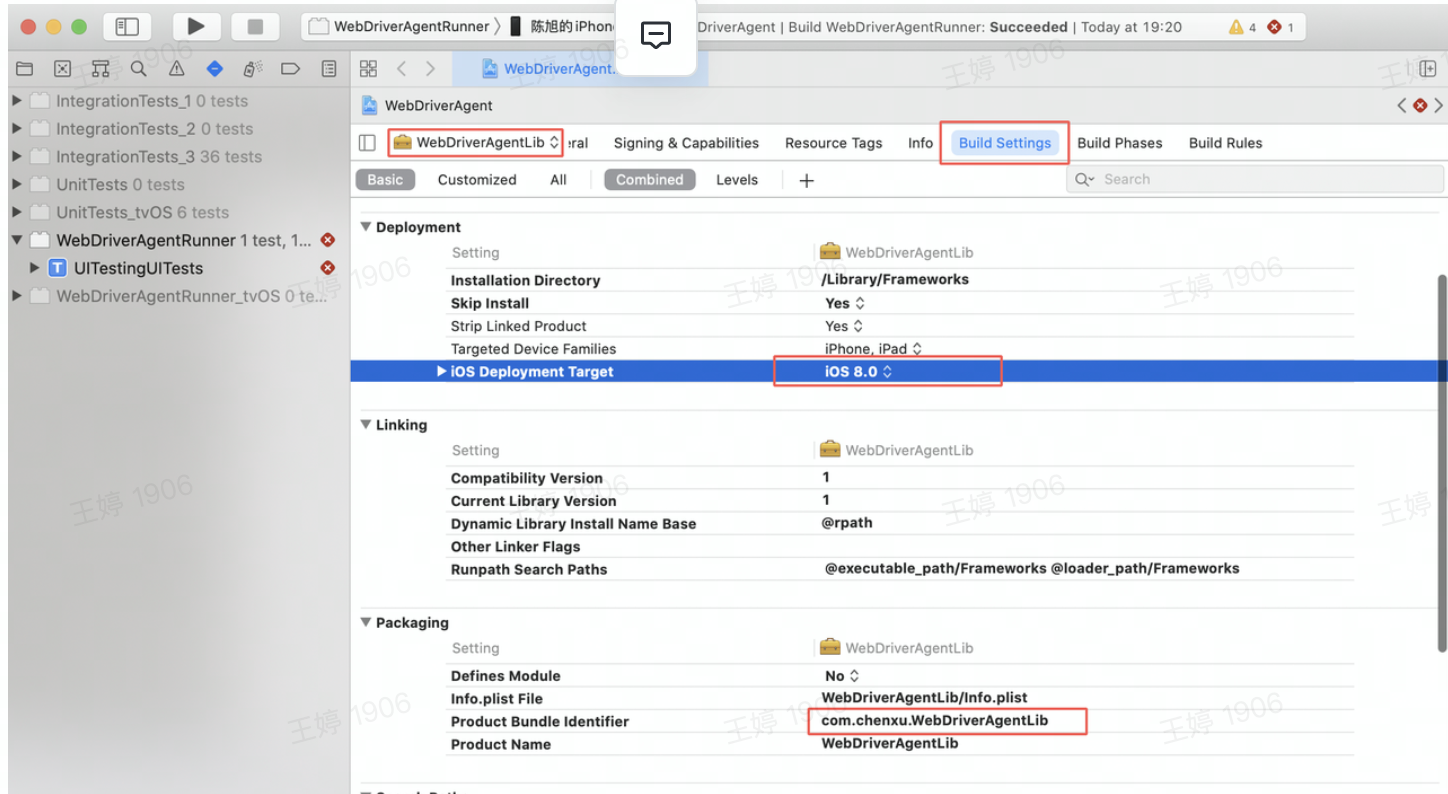
Task: Click the error badge on UITestingUITests
Action: point(327,268)
